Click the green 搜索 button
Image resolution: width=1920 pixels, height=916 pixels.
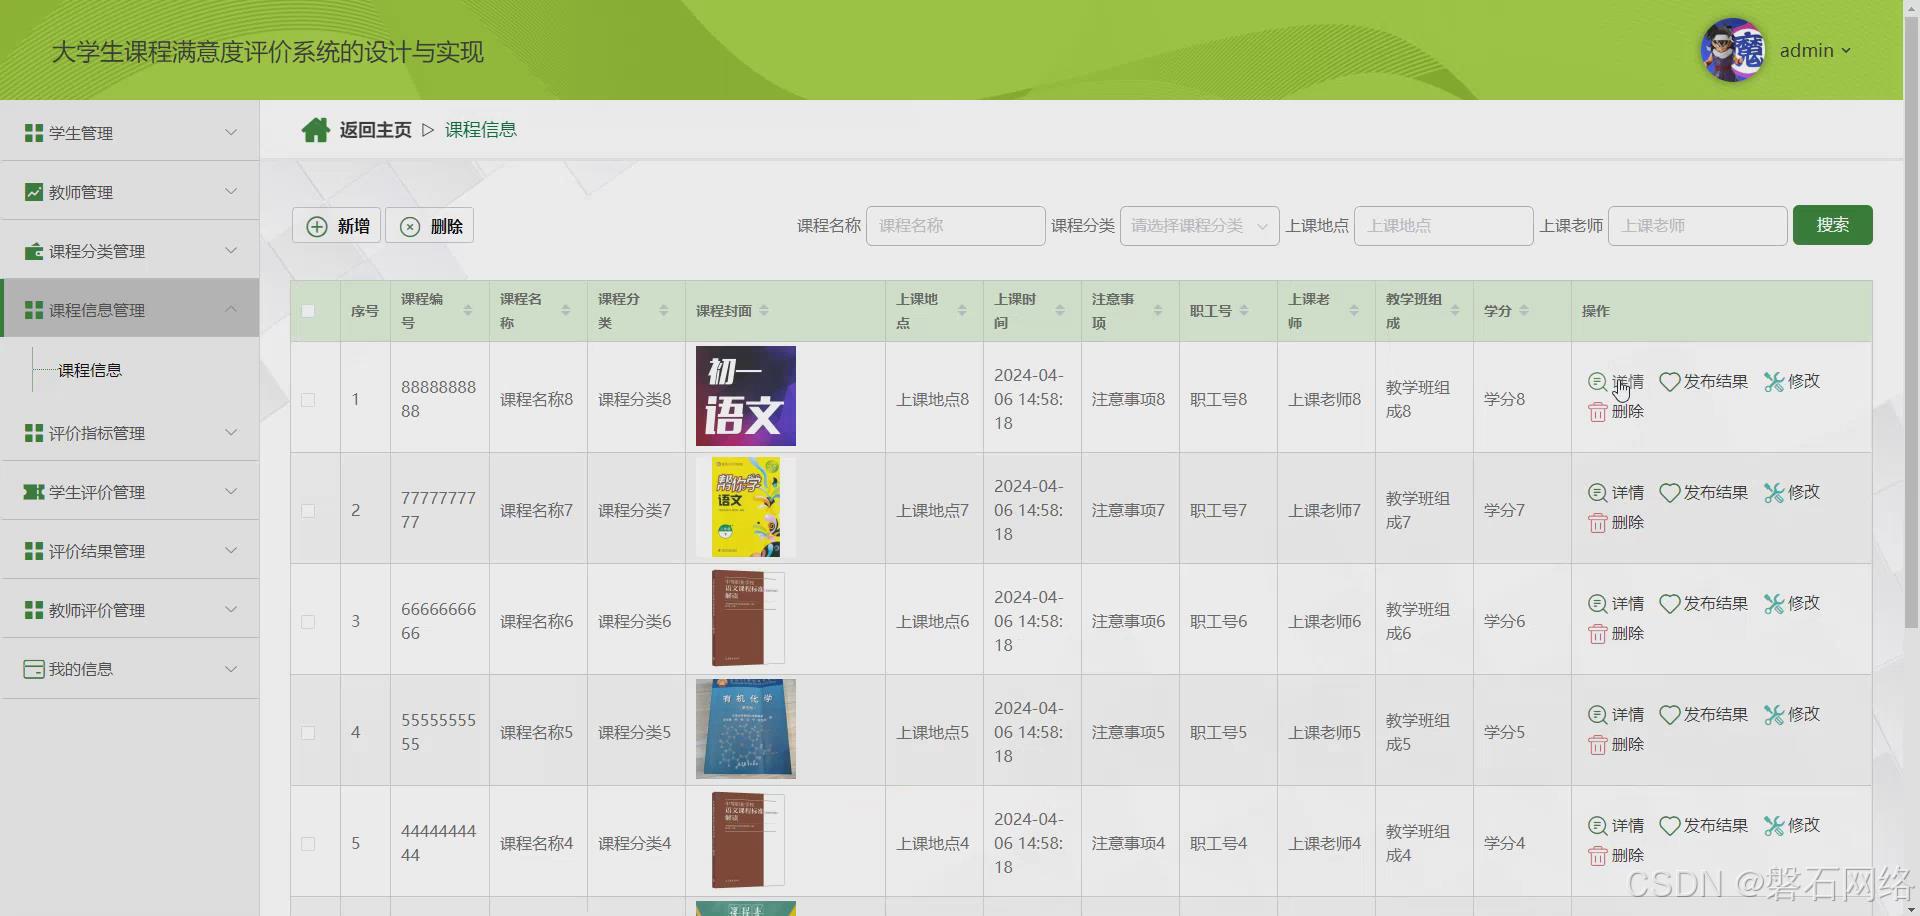click(1832, 225)
